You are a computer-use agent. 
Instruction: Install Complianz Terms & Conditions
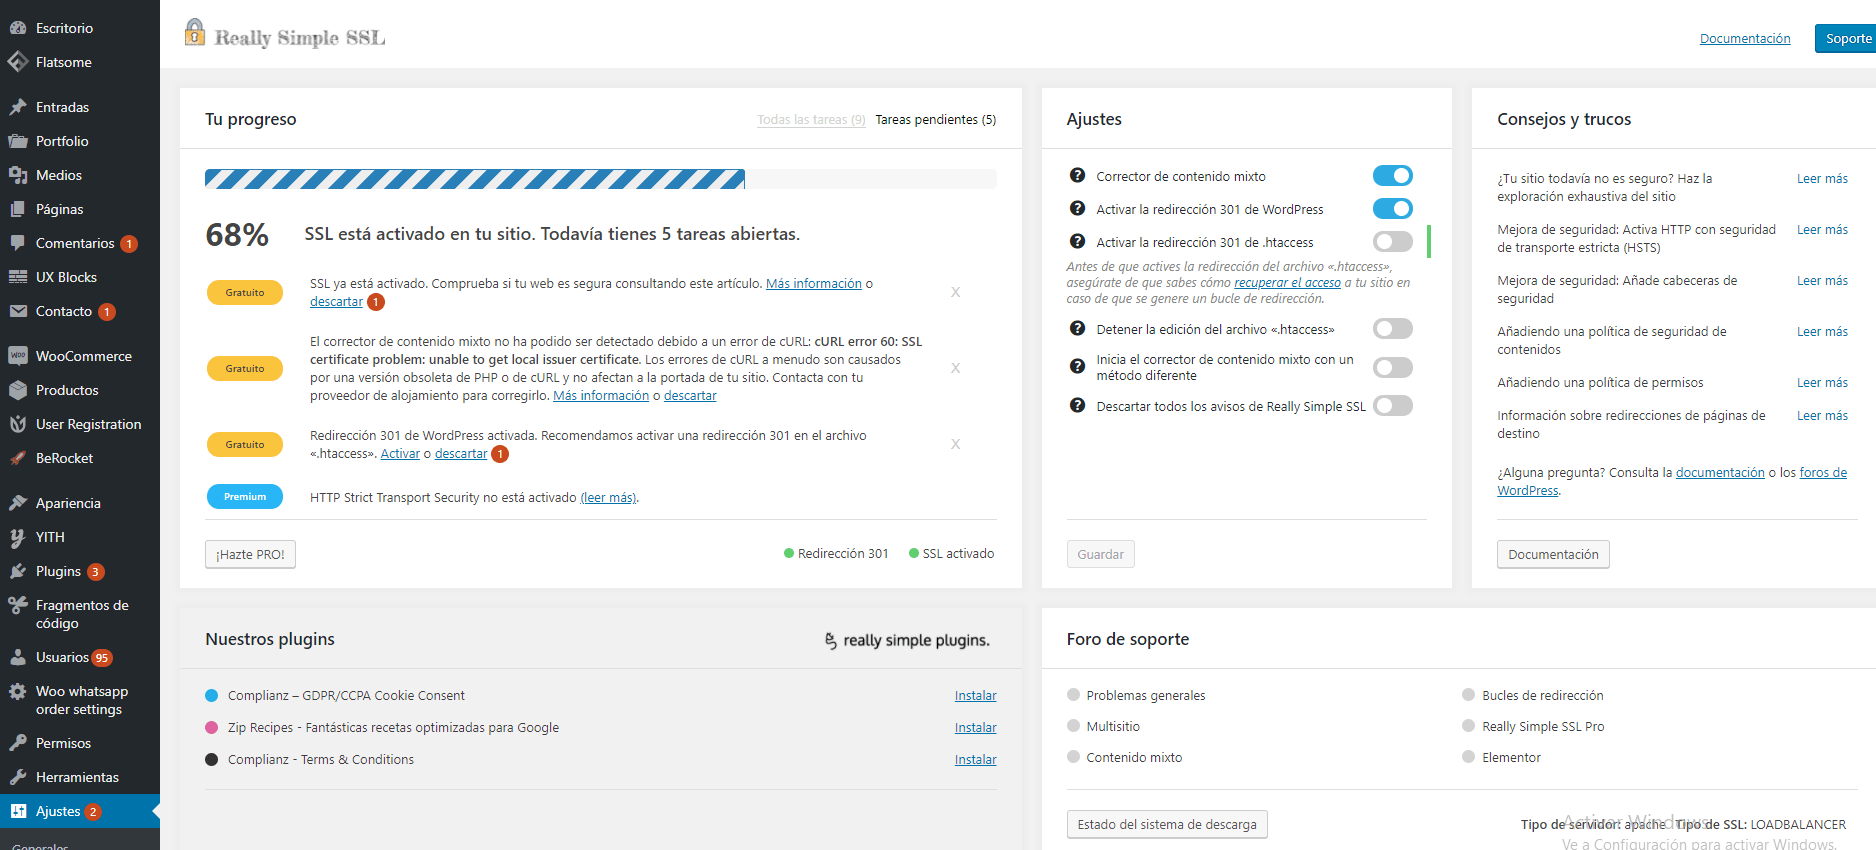975,759
